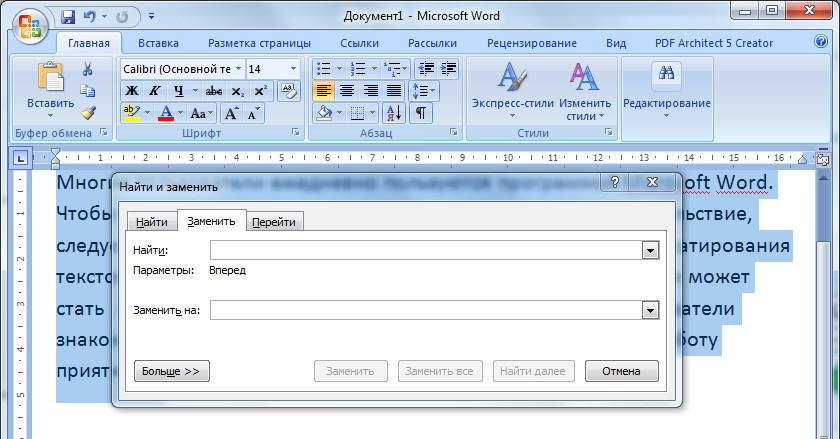Click the Больше >> button
This screenshot has height=439, width=840.
(x=171, y=371)
